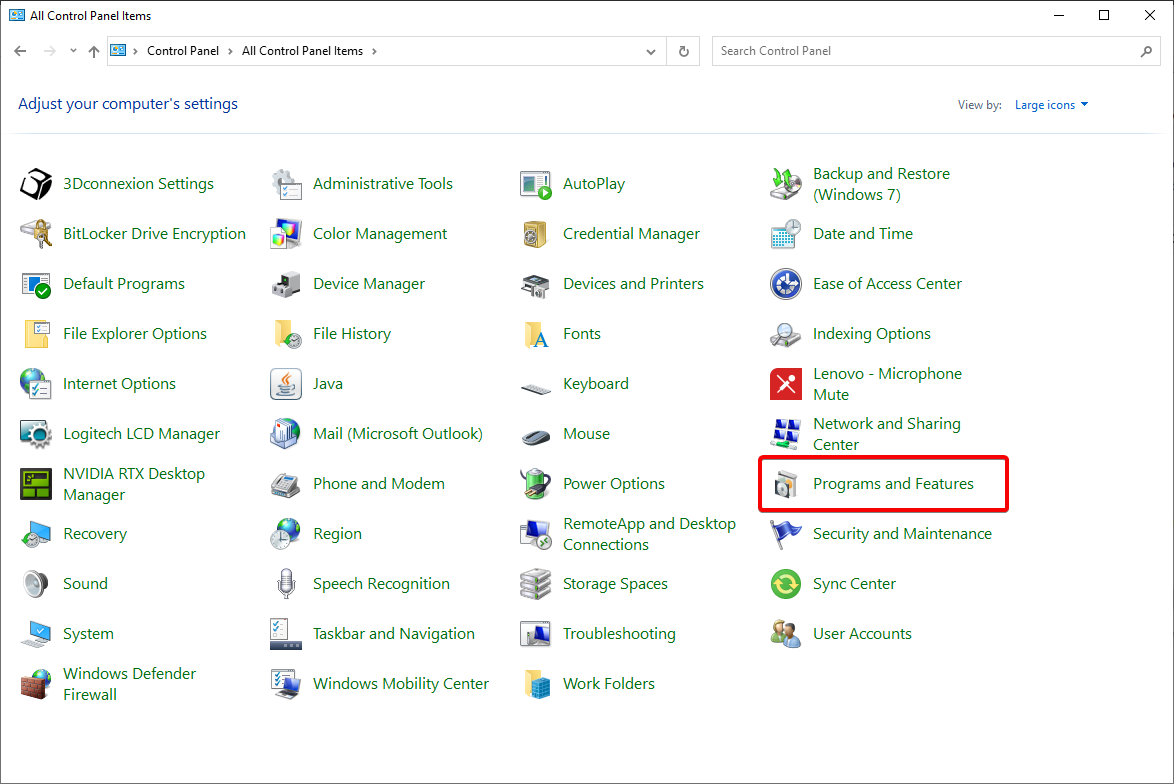The height and width of the screenshot is (784, 1174).
Task: Click the Storage Spaces icon
Action: click(x=536, y=584)
